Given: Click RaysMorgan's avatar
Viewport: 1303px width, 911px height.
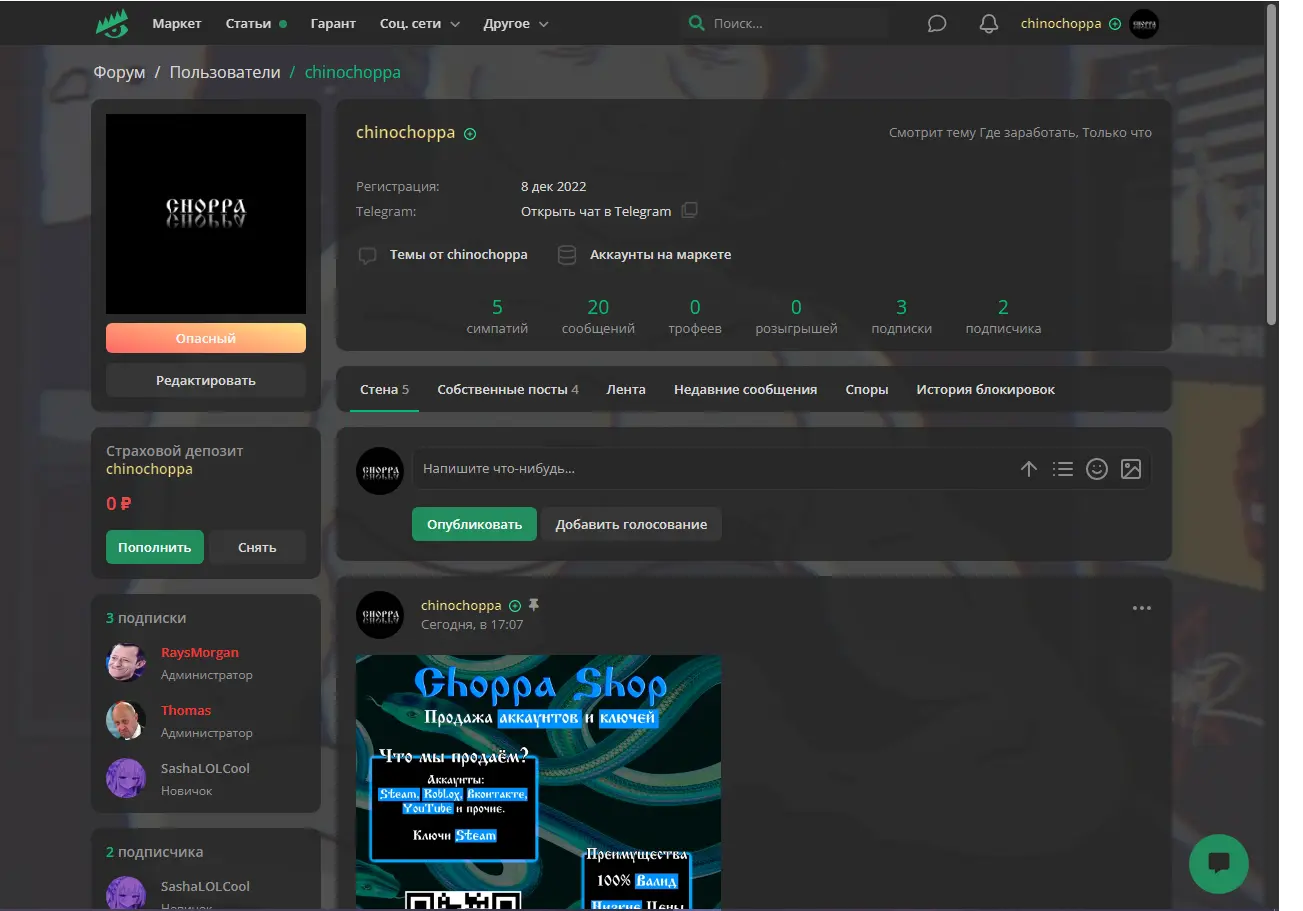Looking at the screenshot, I should 126,662.
